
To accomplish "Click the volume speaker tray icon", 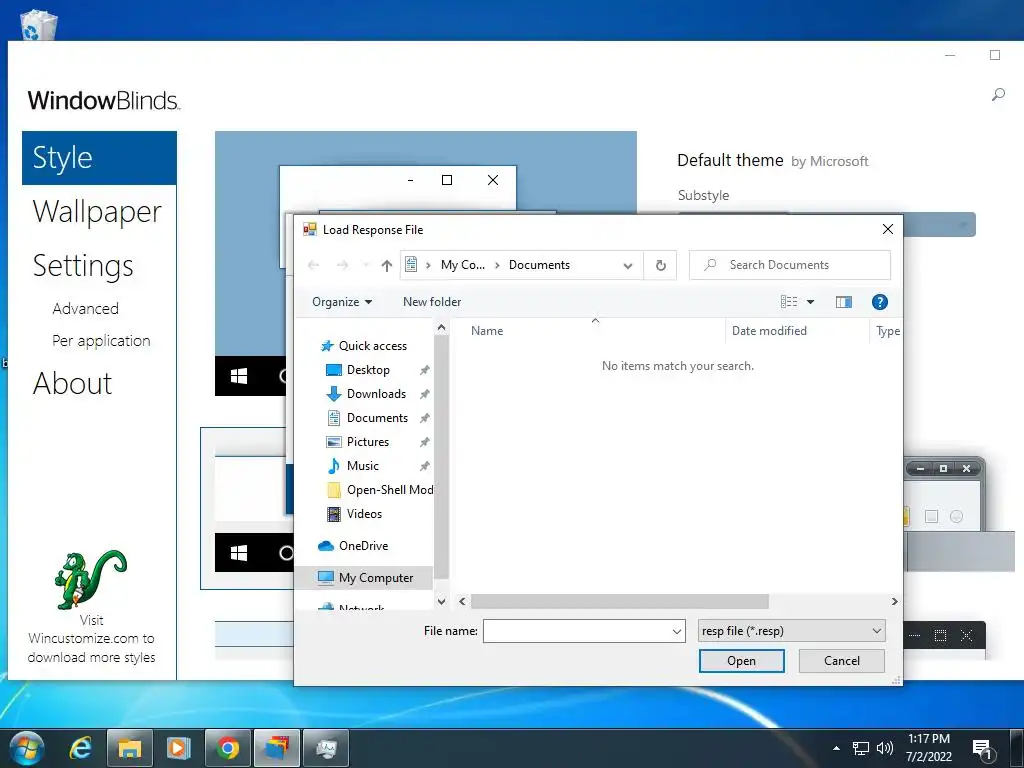I will [885, 748].
